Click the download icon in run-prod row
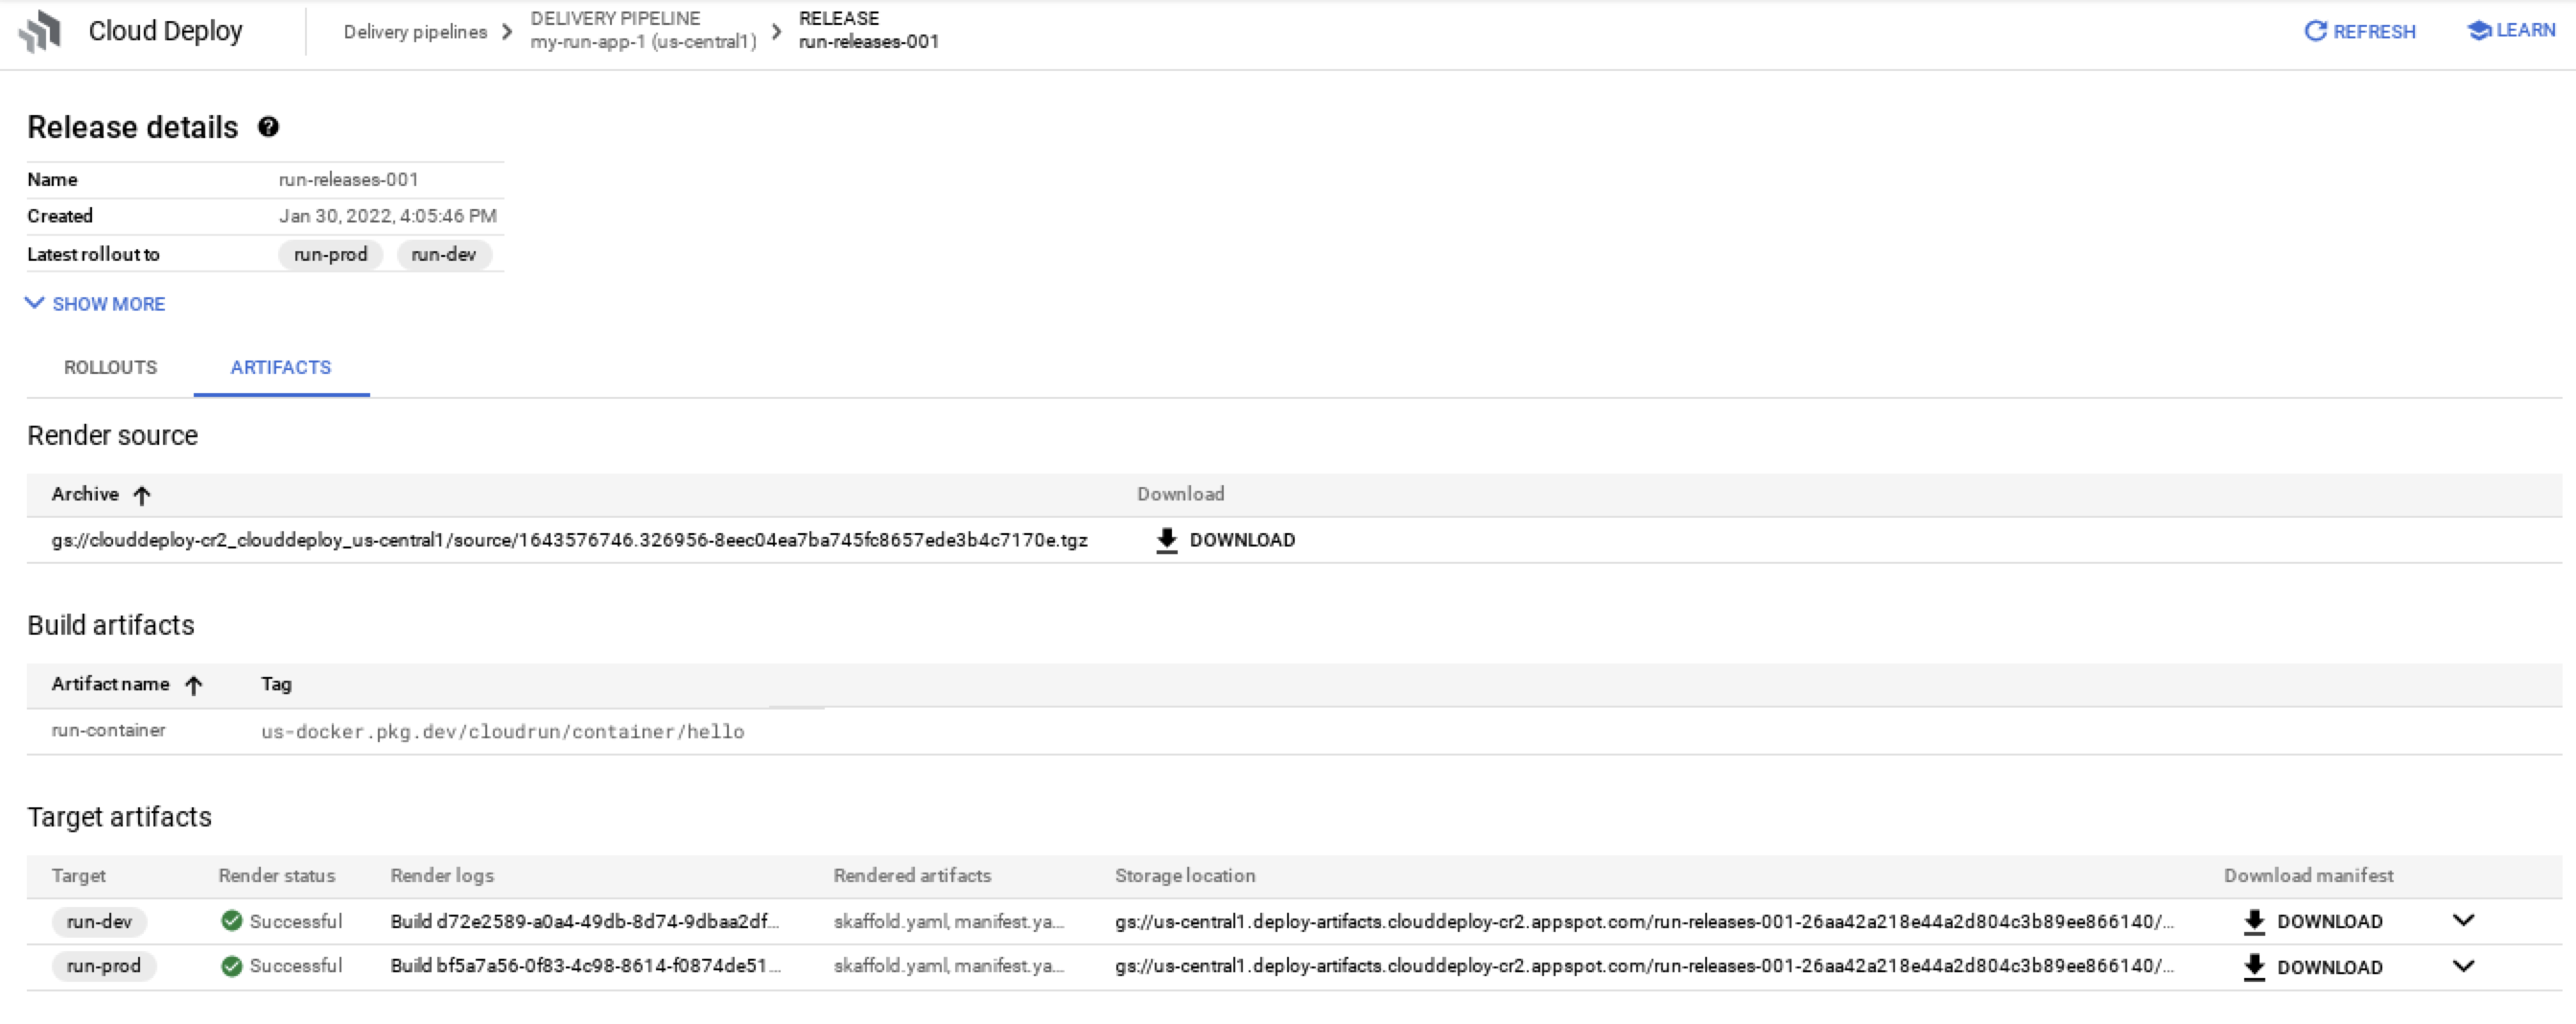This screenshot has width=2576, height=1024. click(2254, 967)
